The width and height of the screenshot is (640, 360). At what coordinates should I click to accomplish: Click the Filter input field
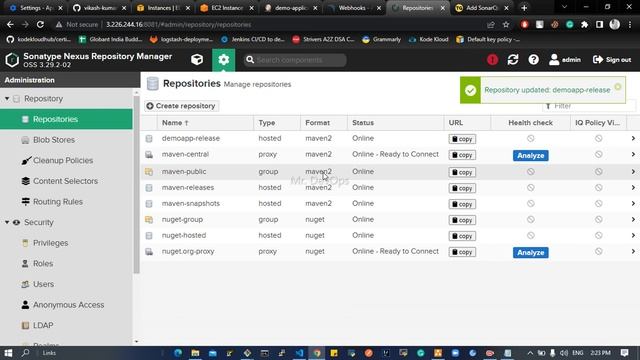pos(588,106)
